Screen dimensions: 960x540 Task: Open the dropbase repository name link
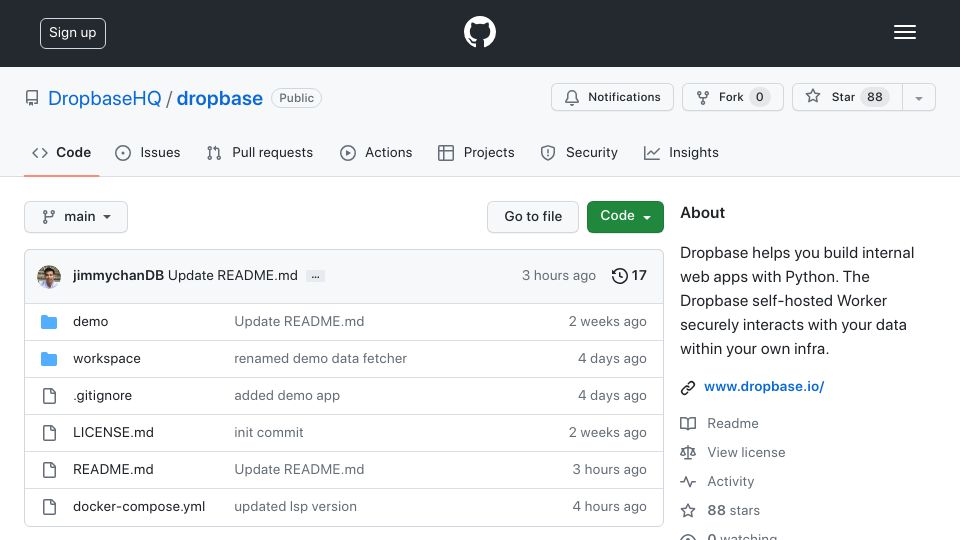point(220,98)
